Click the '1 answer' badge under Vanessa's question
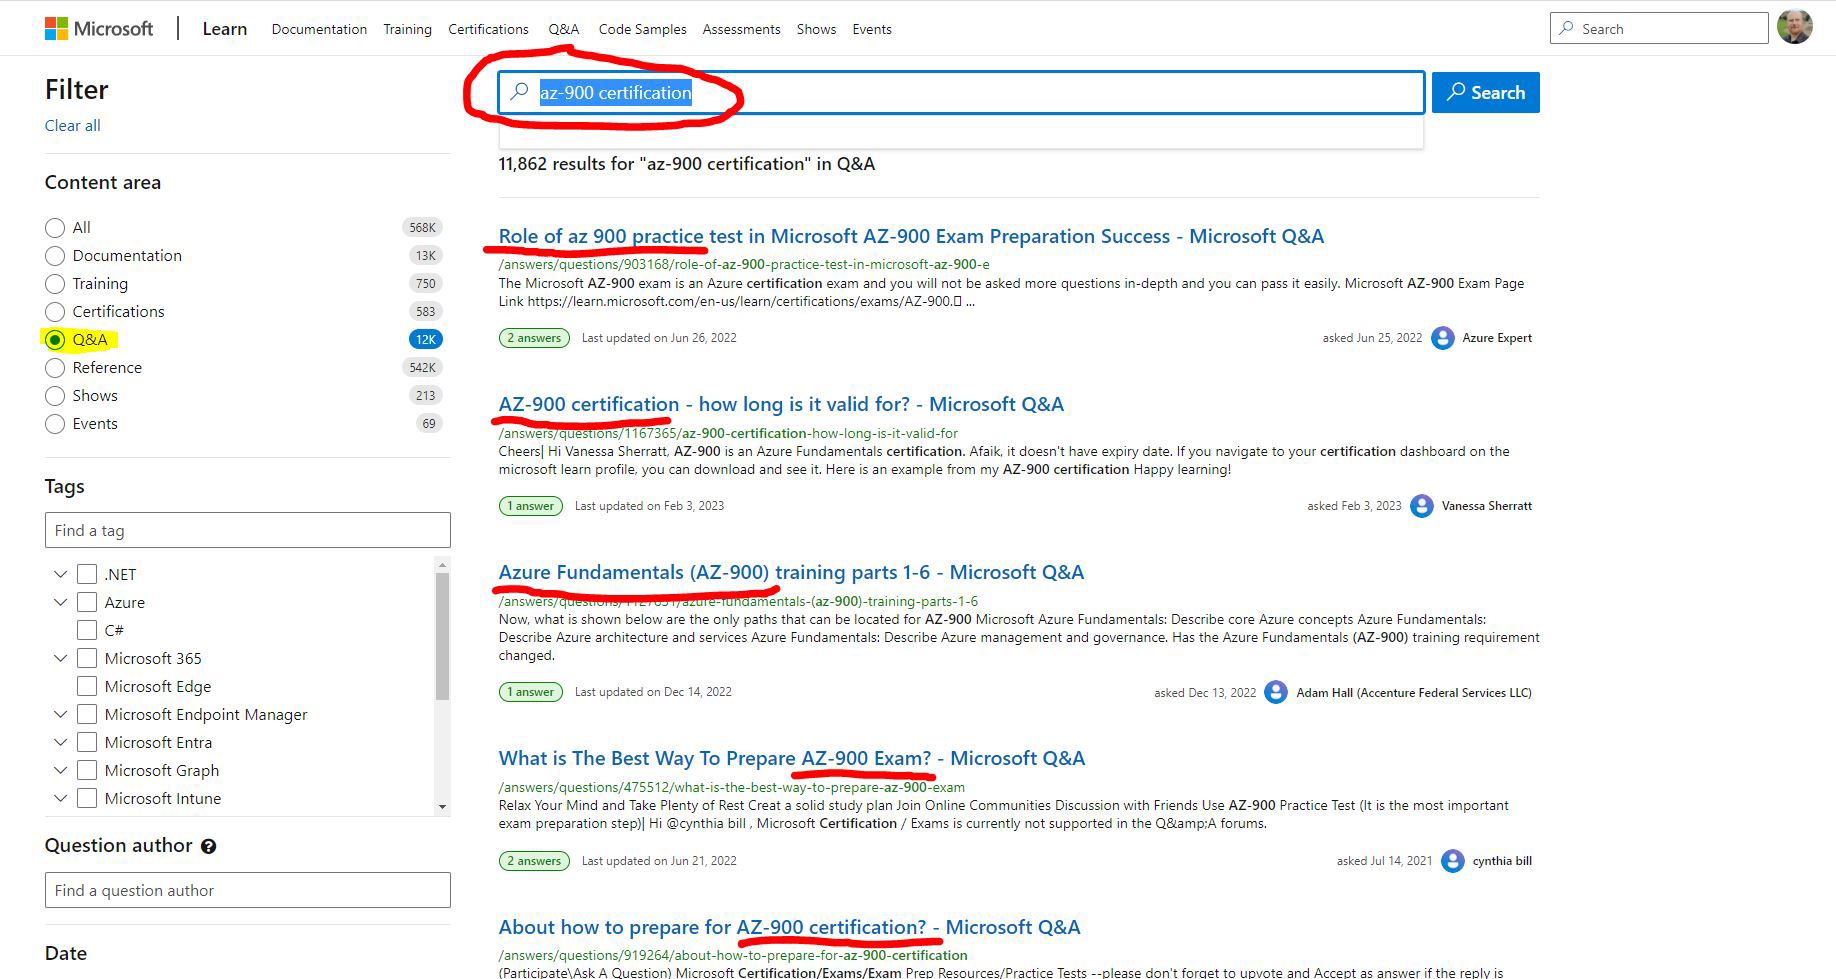This screenshot has height=979, width=1836. [531, 506]
